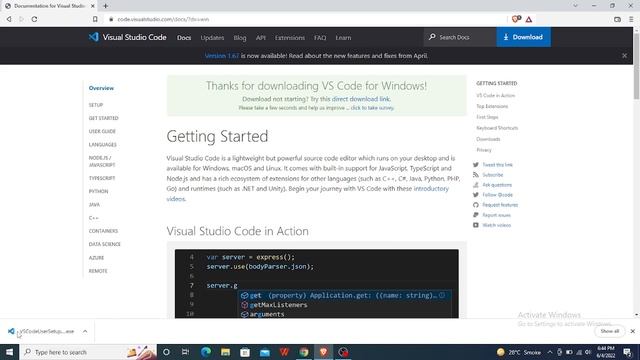The image size is (640, 360).
Task: Open the Docs navigation item
Action: click(x=184, y=38)
